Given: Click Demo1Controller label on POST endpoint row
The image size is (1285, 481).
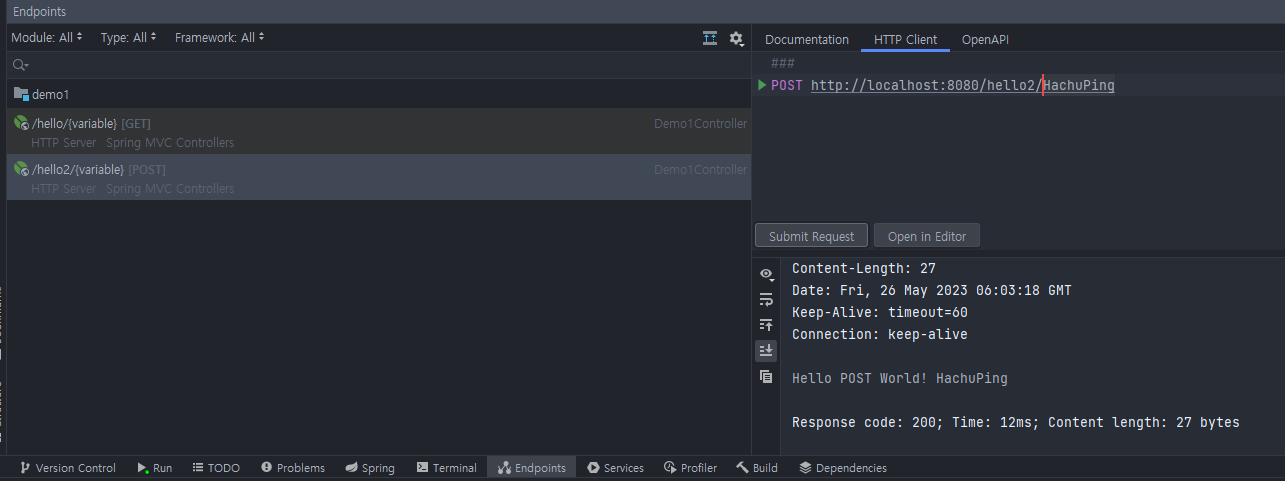Looking at the screenshot, I should click(x=700, y=169).
